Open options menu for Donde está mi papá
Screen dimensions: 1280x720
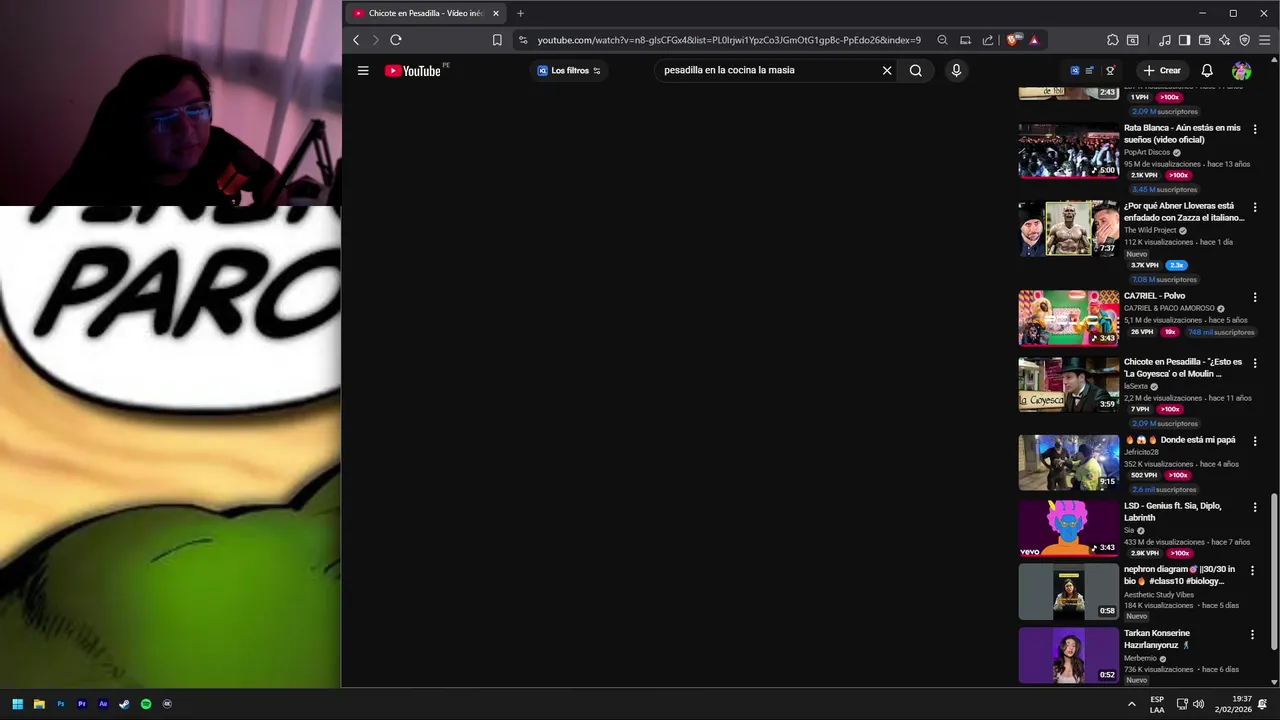[1255, 441]
